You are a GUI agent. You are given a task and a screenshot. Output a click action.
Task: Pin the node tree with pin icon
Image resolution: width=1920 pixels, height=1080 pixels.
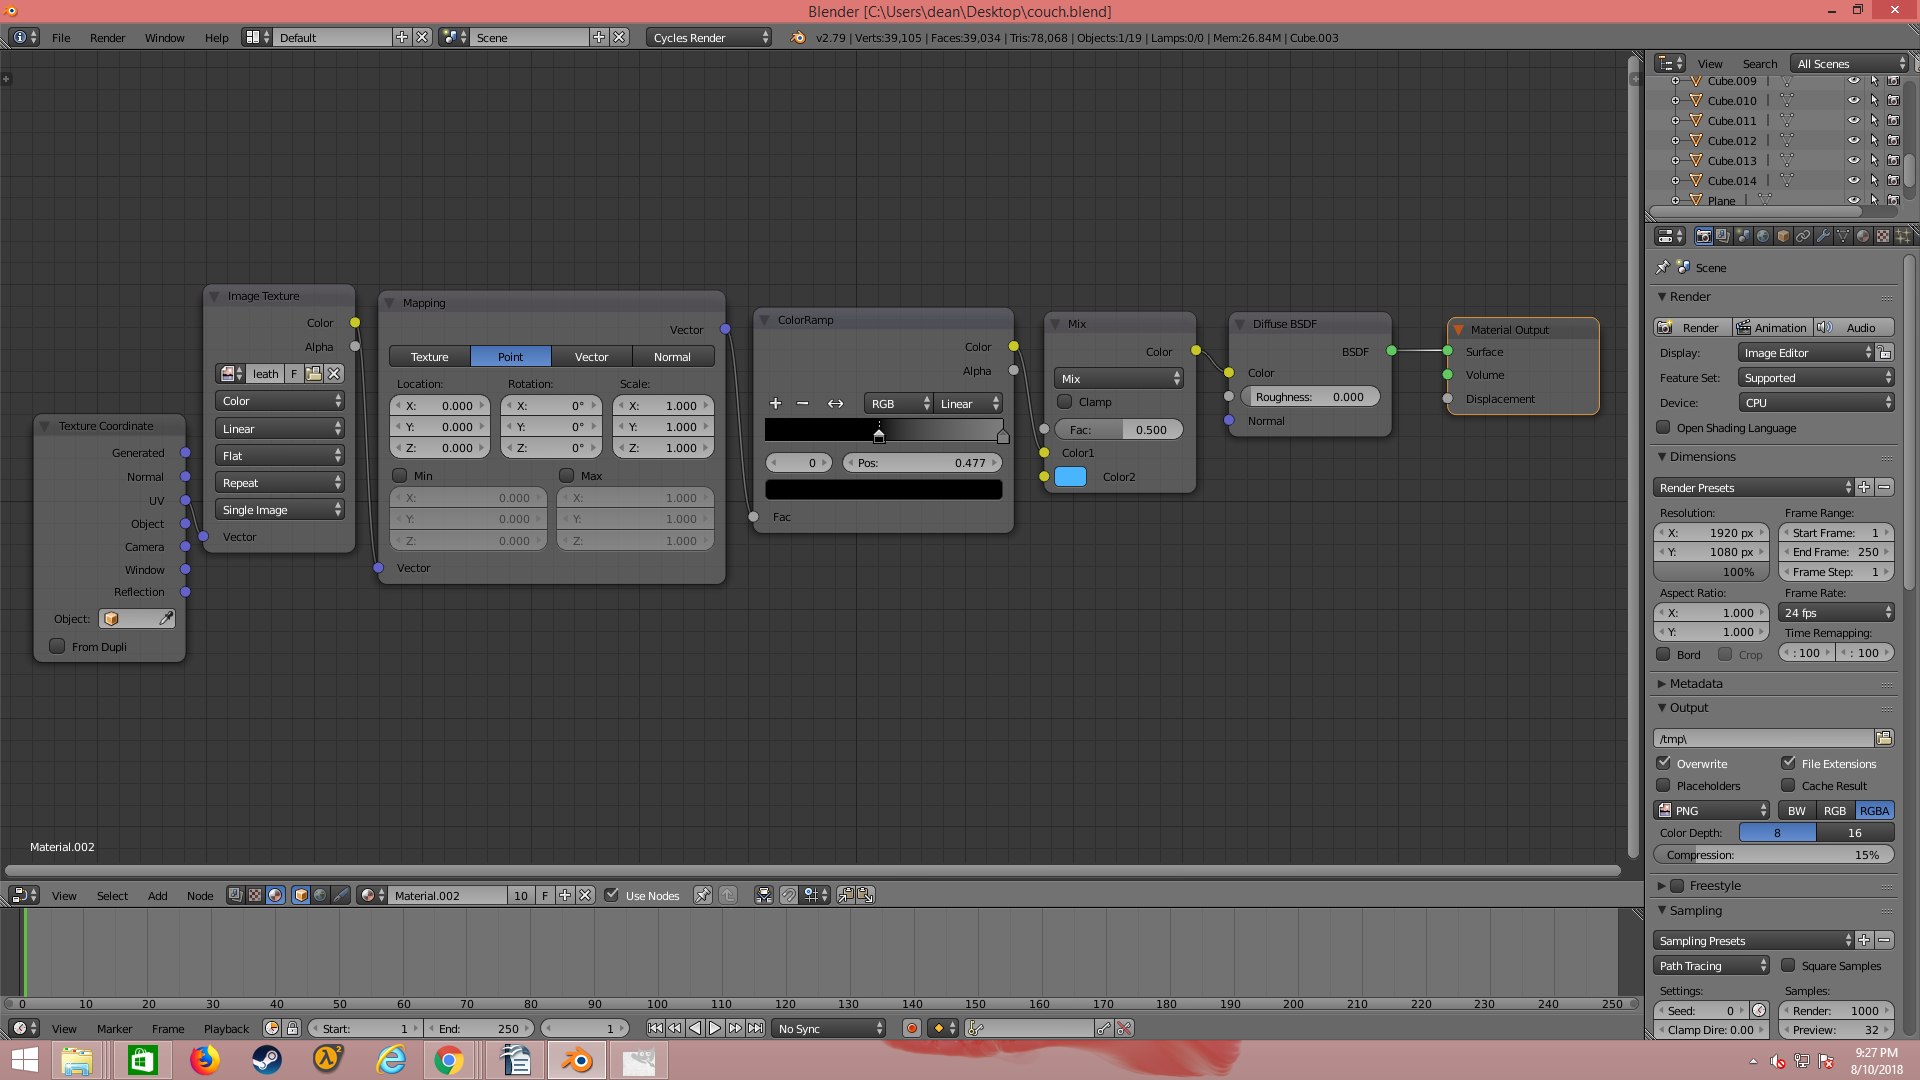coord(703,895)
